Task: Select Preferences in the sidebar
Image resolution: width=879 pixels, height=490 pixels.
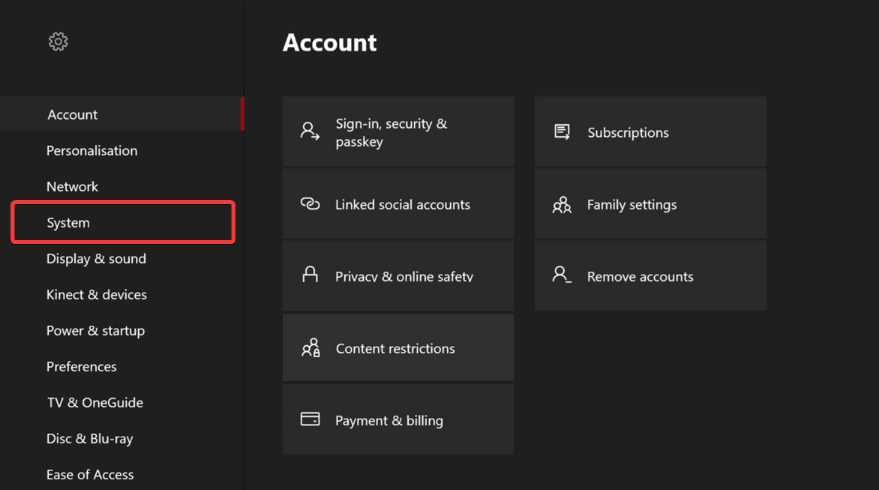Action: coord(122,366)
